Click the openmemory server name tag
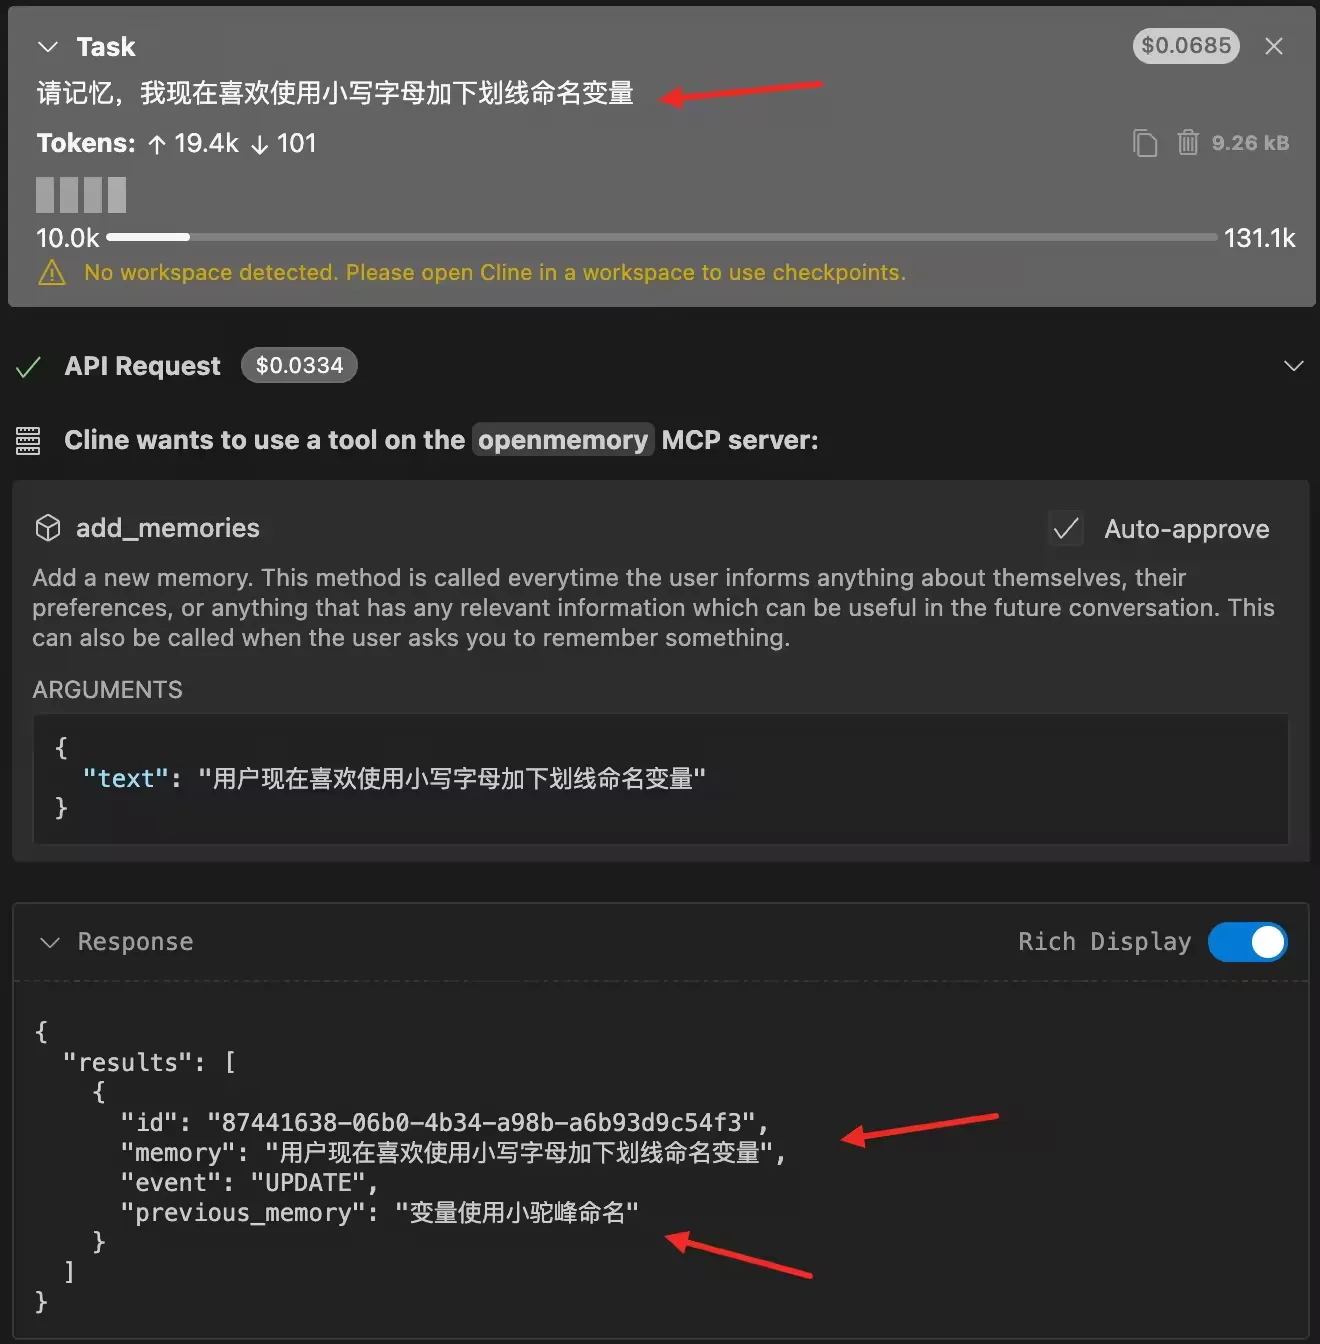This screenshot has height=1344, width=1320. point(563,440)
